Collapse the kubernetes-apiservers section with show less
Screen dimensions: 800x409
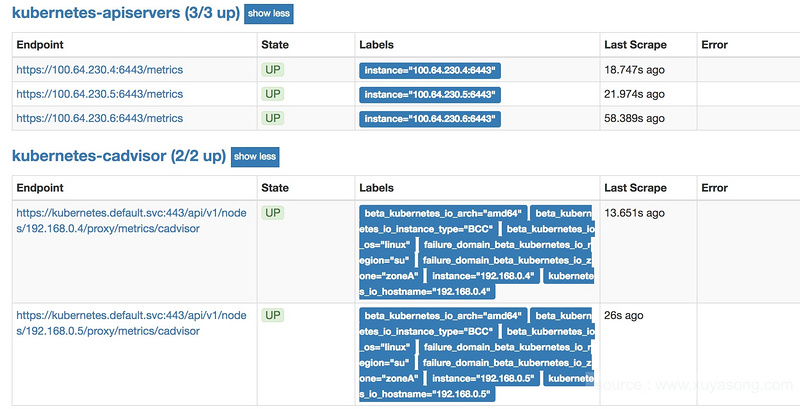tap(269, 15)
